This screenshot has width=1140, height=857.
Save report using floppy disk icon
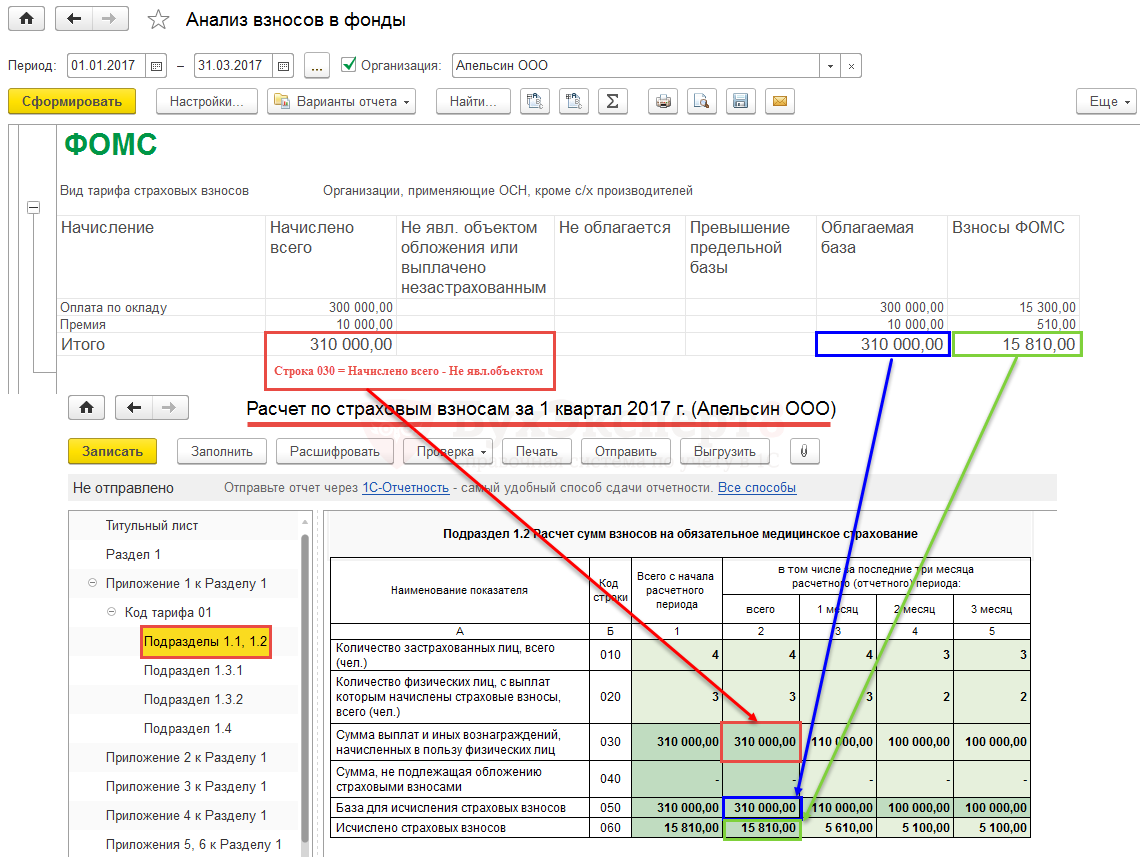click(741, 101)
